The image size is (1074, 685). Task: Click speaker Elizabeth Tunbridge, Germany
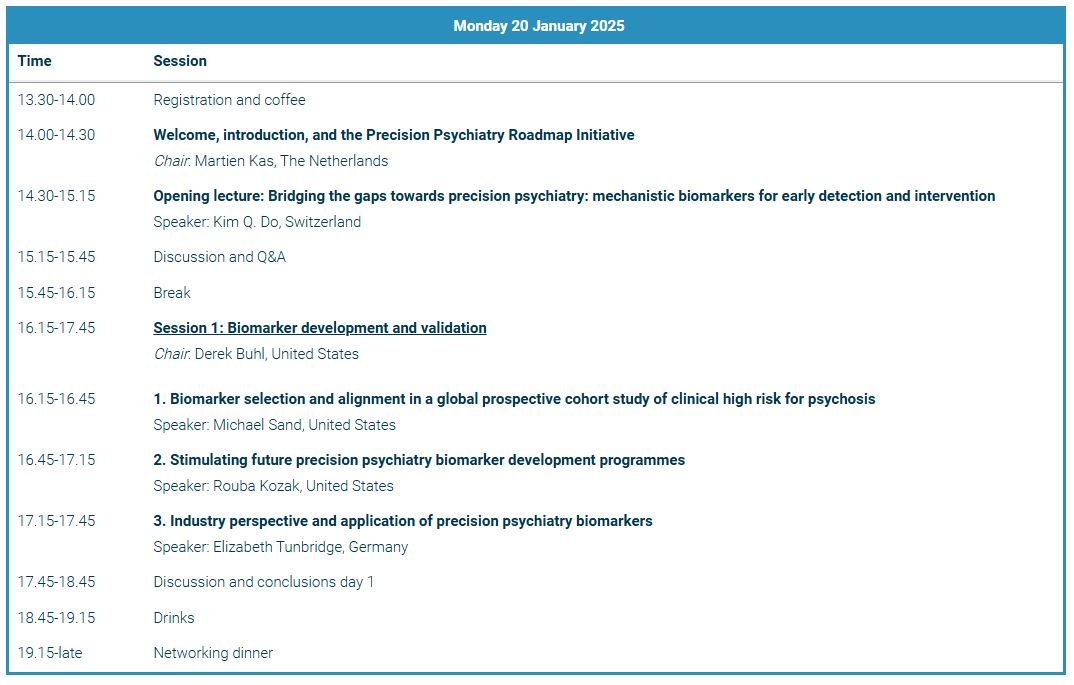(x=310, y=547)
